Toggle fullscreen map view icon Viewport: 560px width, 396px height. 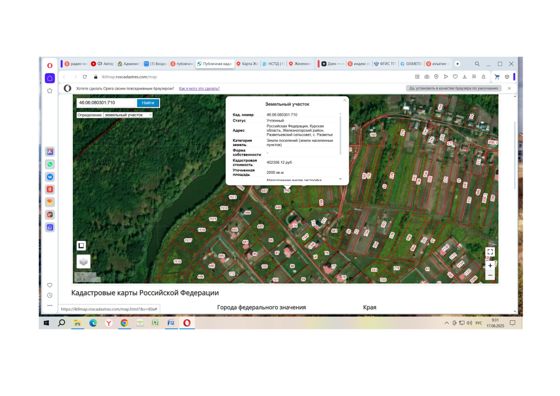coord(490,252)
